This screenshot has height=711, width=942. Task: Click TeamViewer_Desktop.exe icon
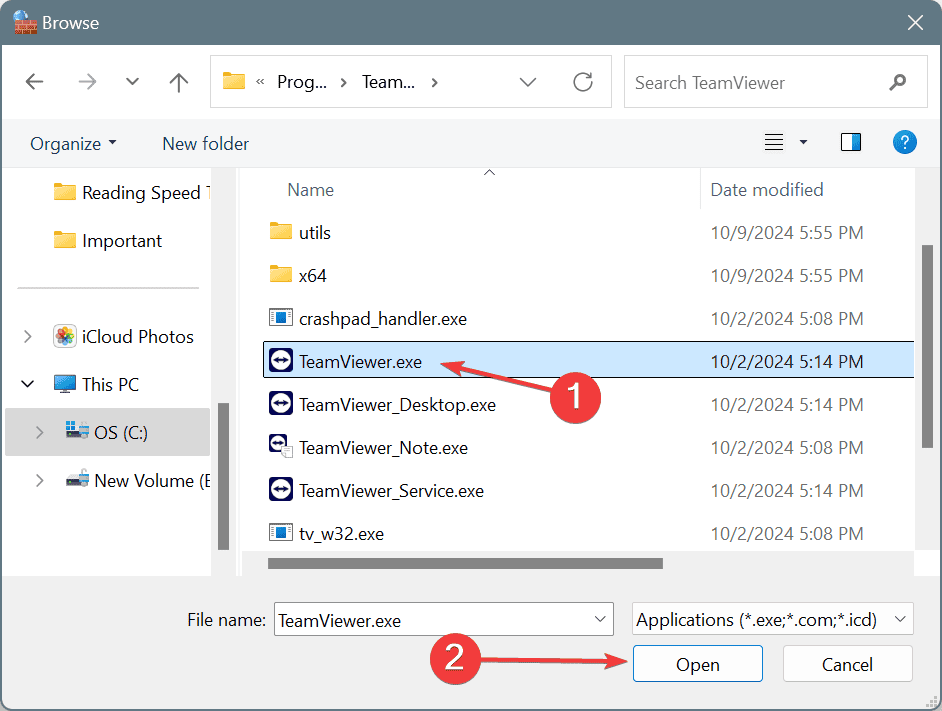[x=281, y=403]
